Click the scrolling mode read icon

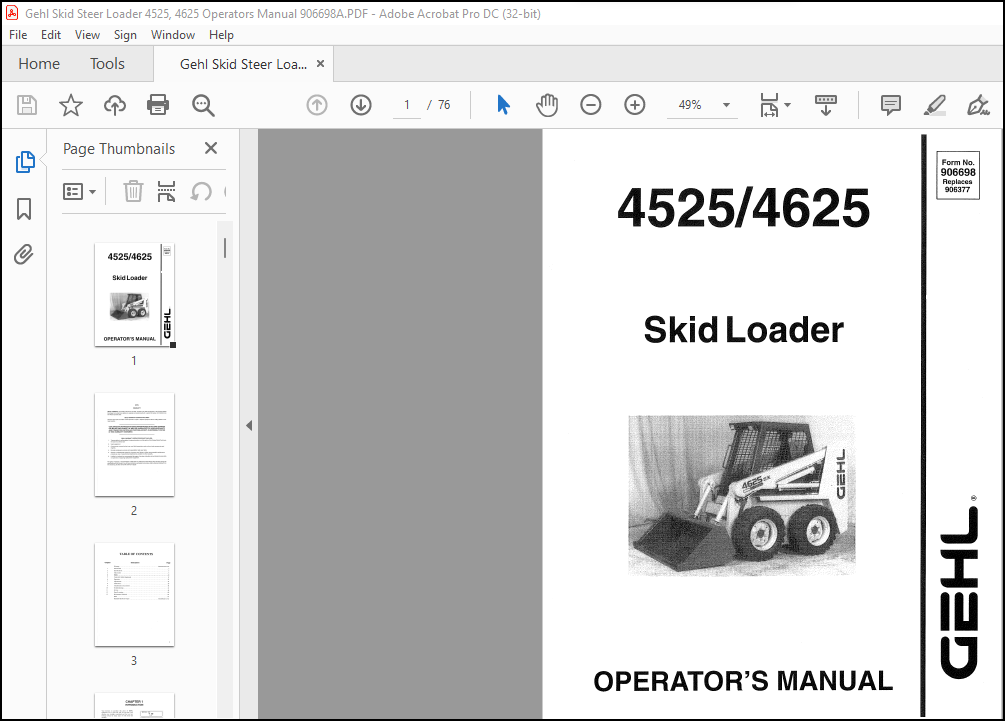(x=826, y=104)
